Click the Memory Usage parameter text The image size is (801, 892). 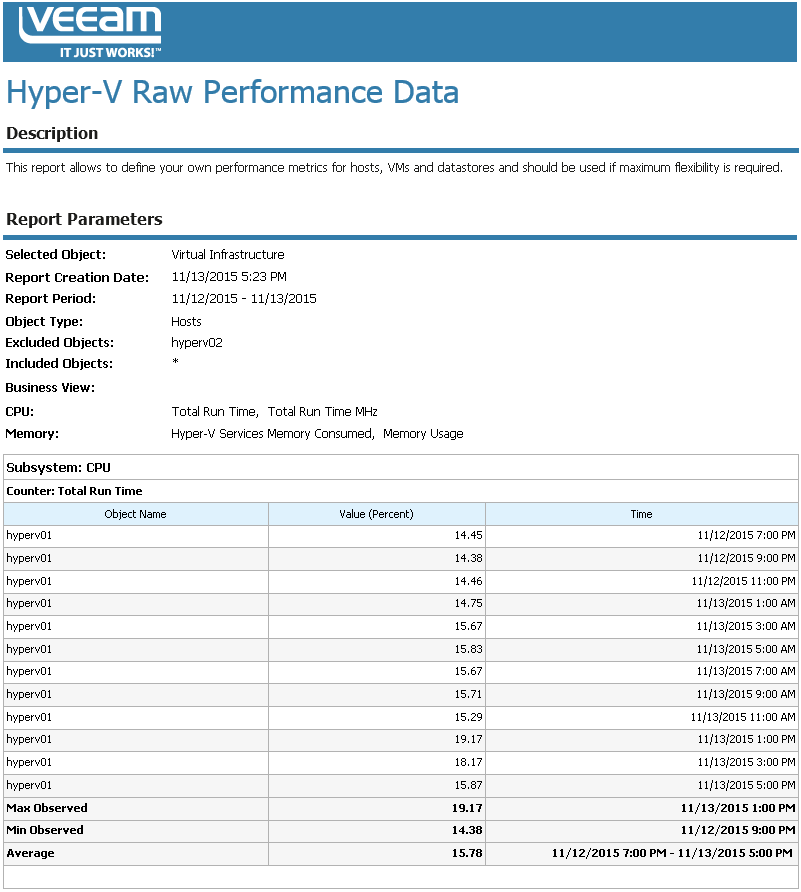tap(423, 434)
